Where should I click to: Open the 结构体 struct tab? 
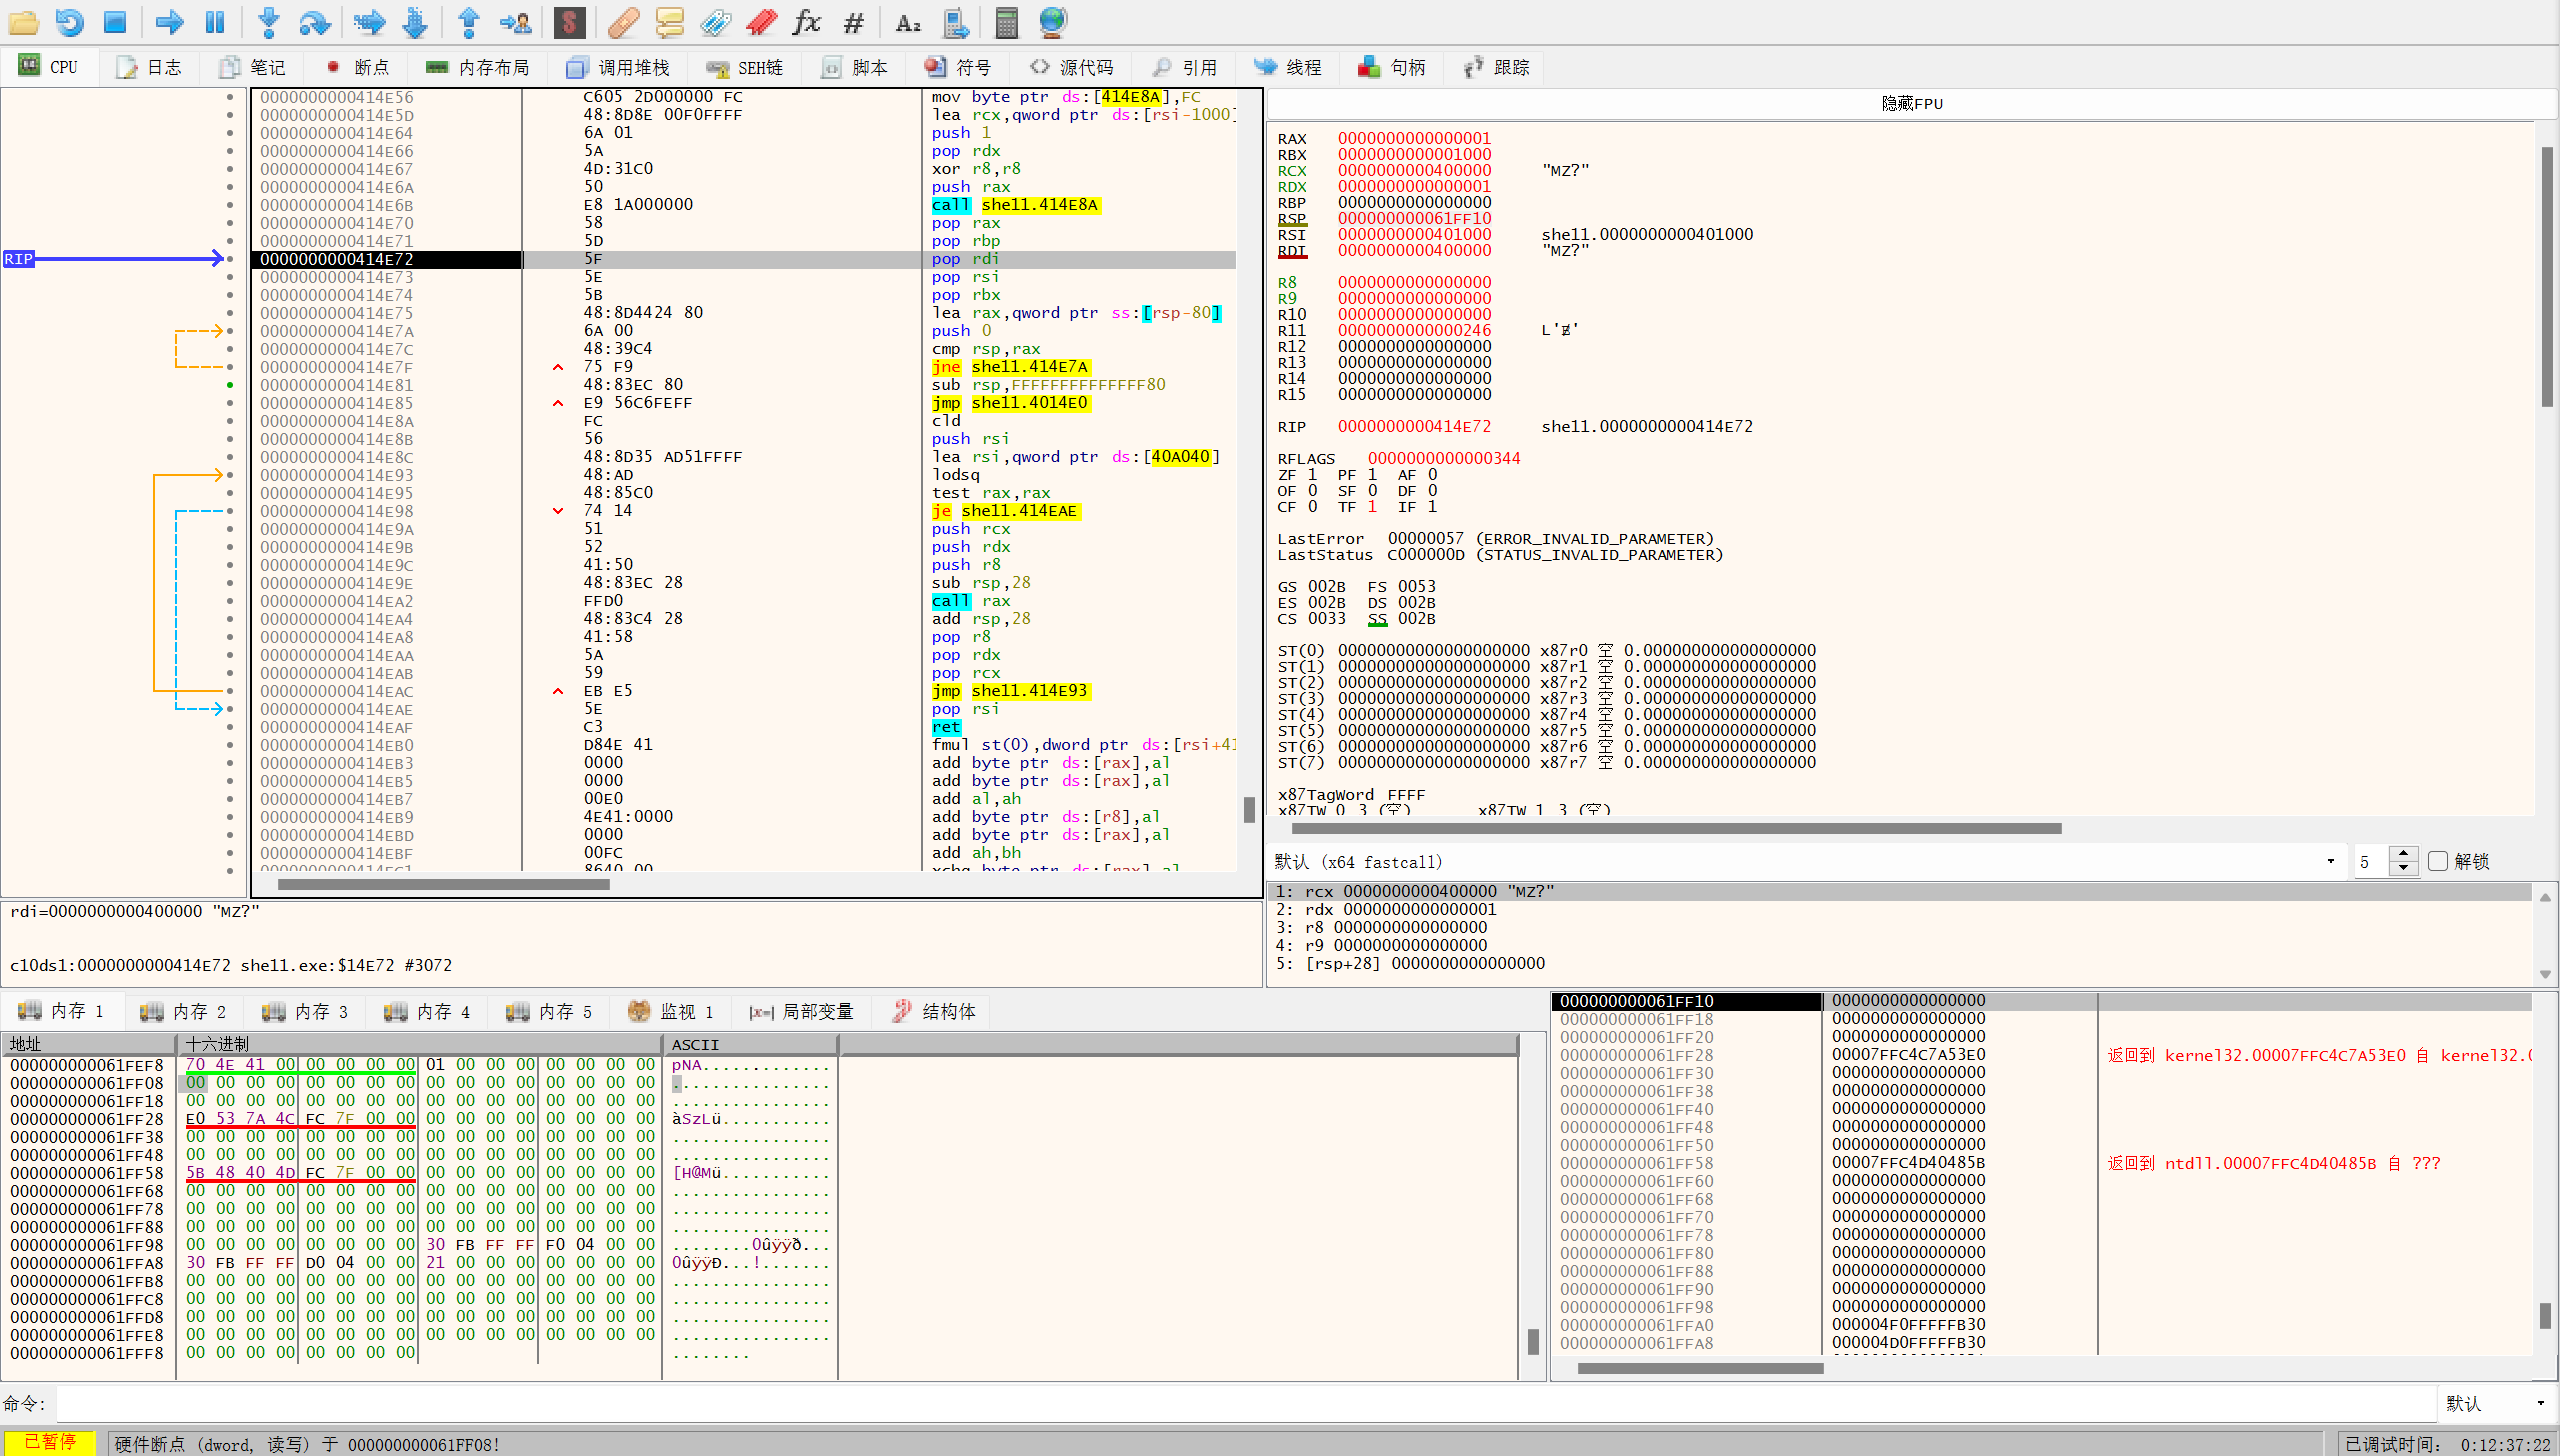pos(934,1012)
